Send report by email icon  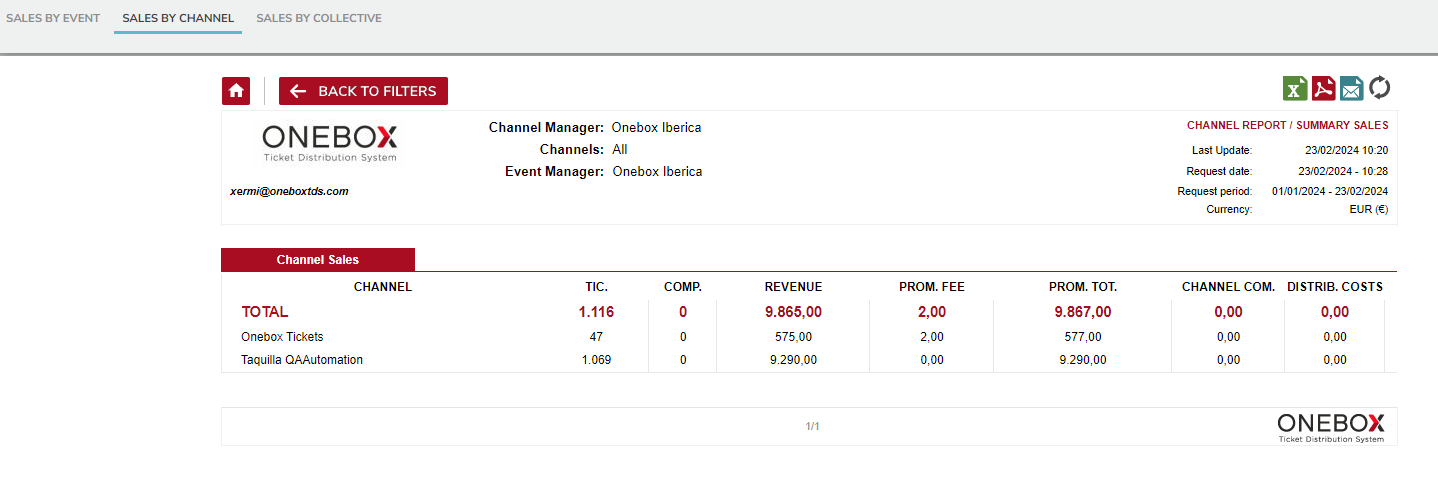pyautogui.click(x=1351, y=88)
